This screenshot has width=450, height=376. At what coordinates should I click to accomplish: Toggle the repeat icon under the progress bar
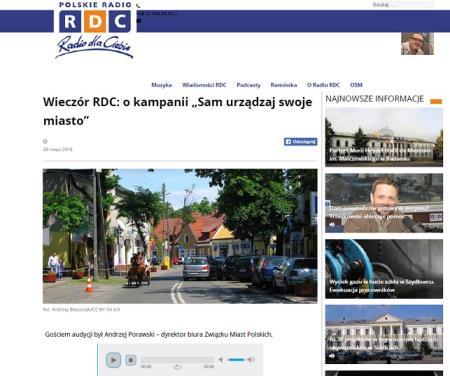pyautogui.click(x=177, y=367)
